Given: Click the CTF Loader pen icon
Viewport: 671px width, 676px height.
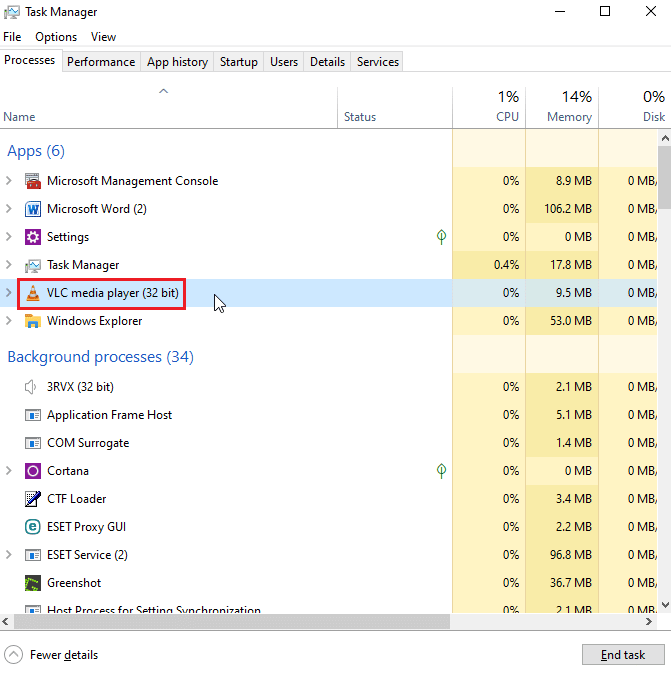Looking at the screenshot, I should (33, 499).
